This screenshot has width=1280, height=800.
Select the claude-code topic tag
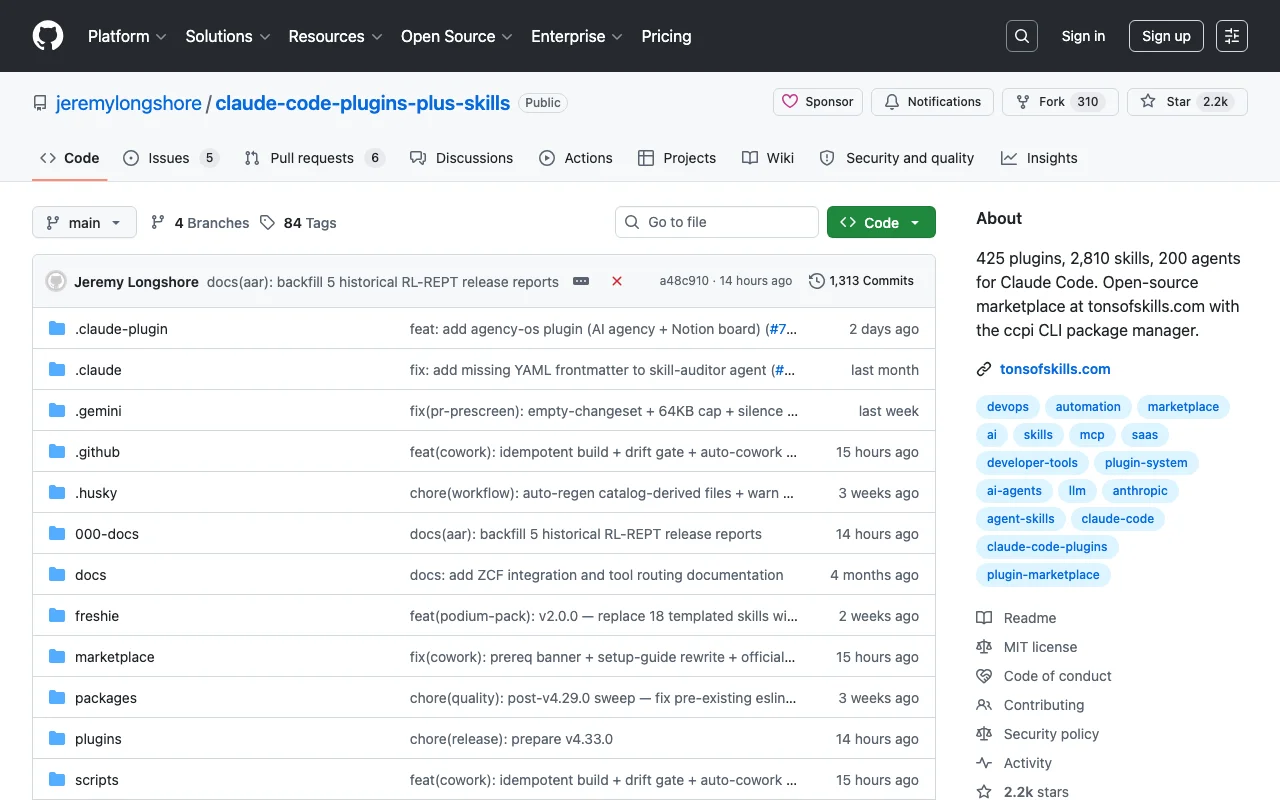click(1118, 519)
